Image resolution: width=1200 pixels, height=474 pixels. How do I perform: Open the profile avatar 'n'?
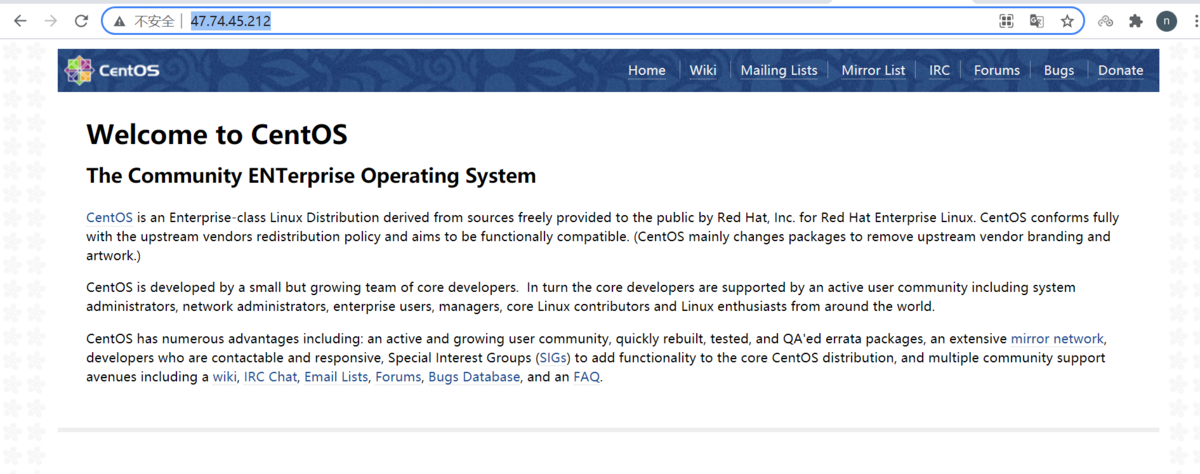tap(1166, 21)
